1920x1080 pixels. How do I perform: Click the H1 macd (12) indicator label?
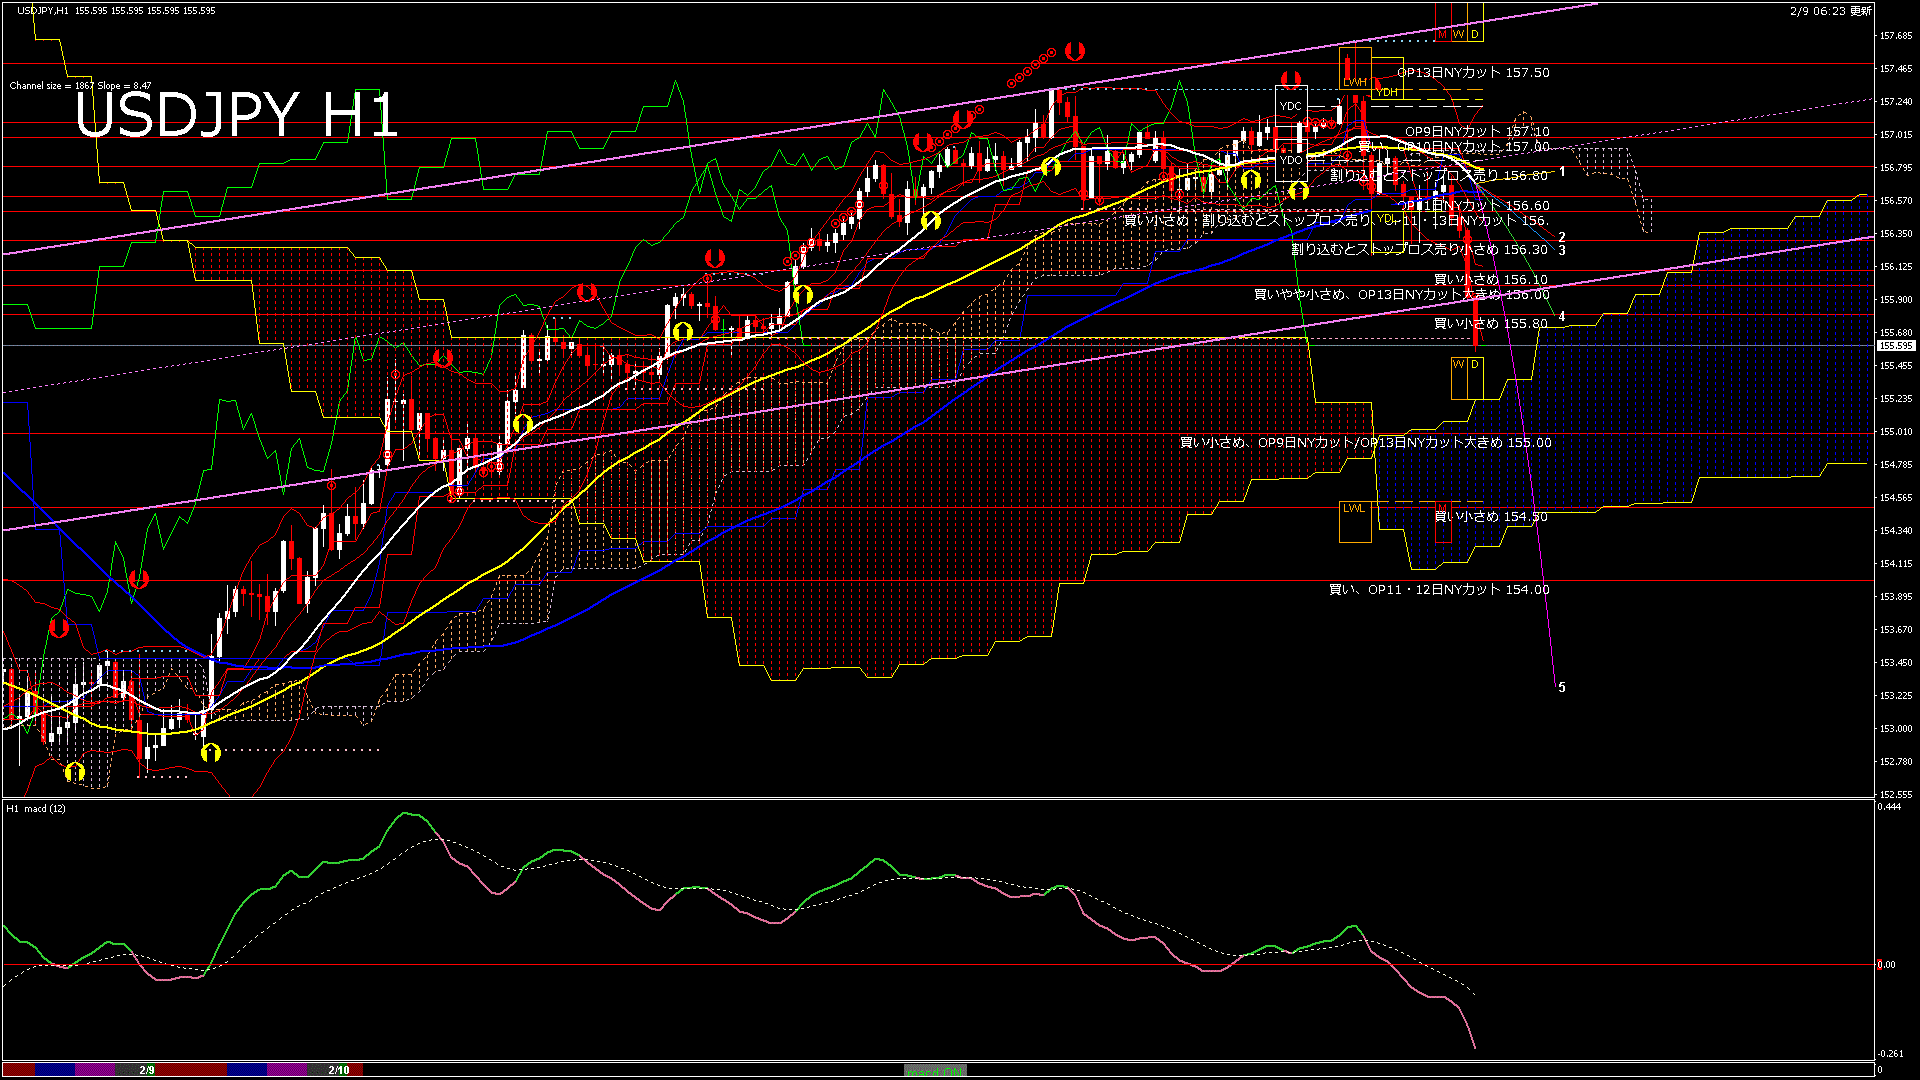click(36, 808)
